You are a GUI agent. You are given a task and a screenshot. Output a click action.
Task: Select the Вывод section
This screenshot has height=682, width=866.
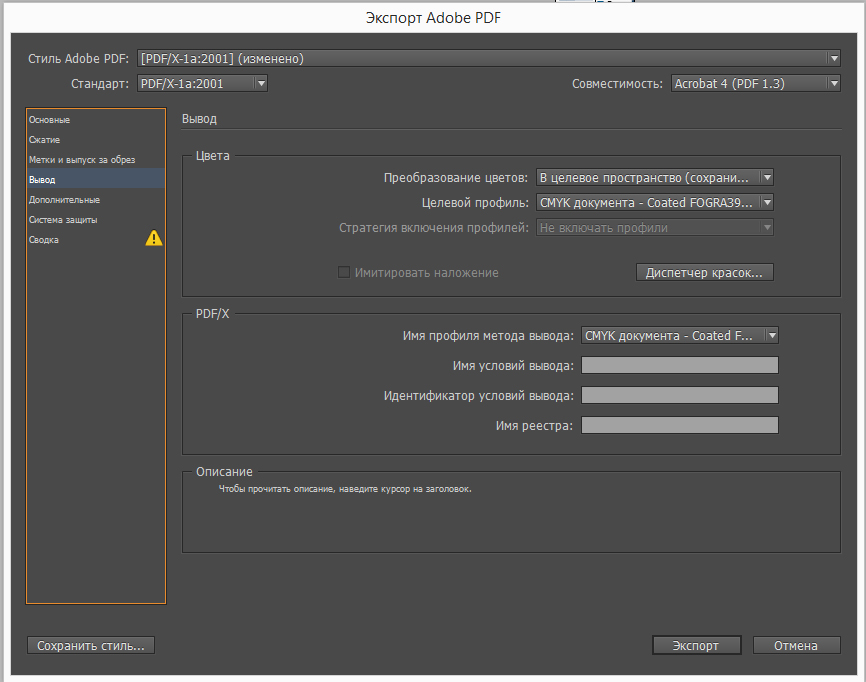[x=96, y=179]
